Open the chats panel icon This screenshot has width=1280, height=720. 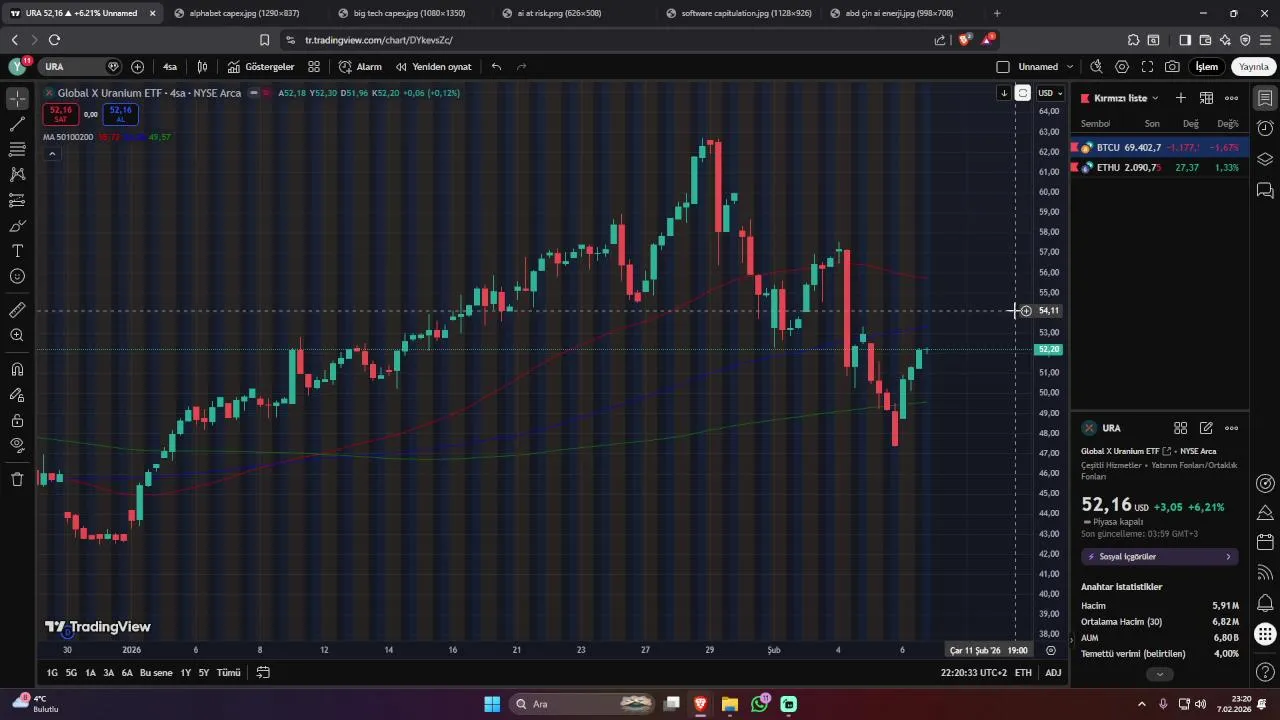(1265, 190)
